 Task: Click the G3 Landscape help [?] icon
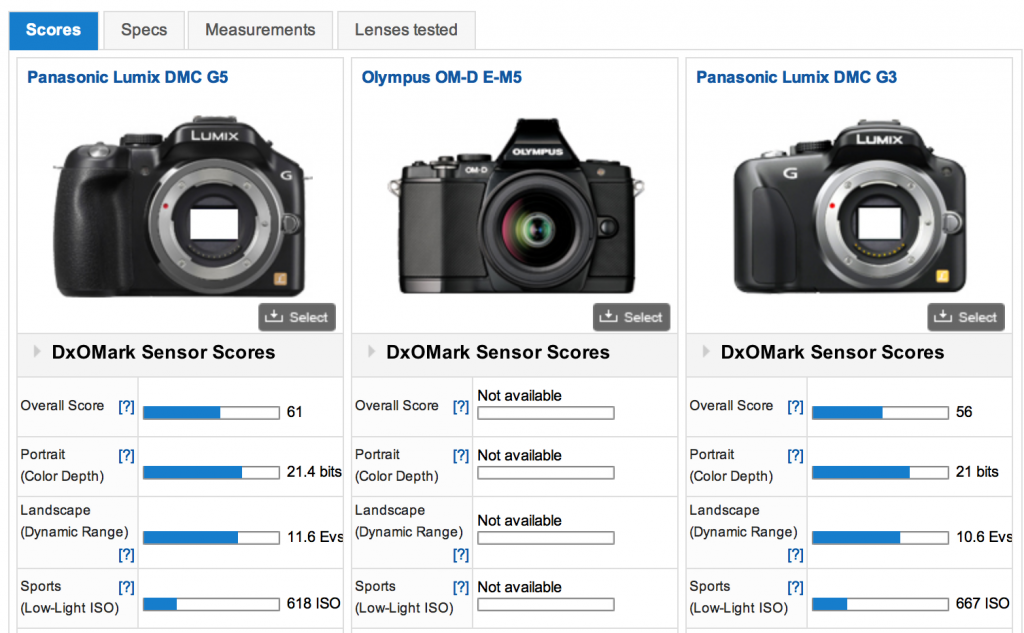(795, 554)
